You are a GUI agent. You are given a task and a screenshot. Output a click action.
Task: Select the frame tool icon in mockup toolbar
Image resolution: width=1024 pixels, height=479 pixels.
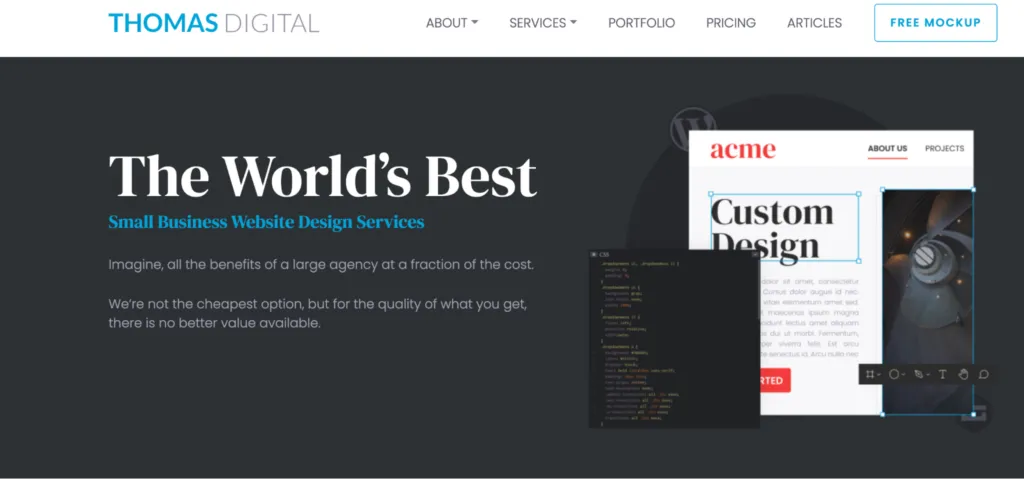coord(870,374)
